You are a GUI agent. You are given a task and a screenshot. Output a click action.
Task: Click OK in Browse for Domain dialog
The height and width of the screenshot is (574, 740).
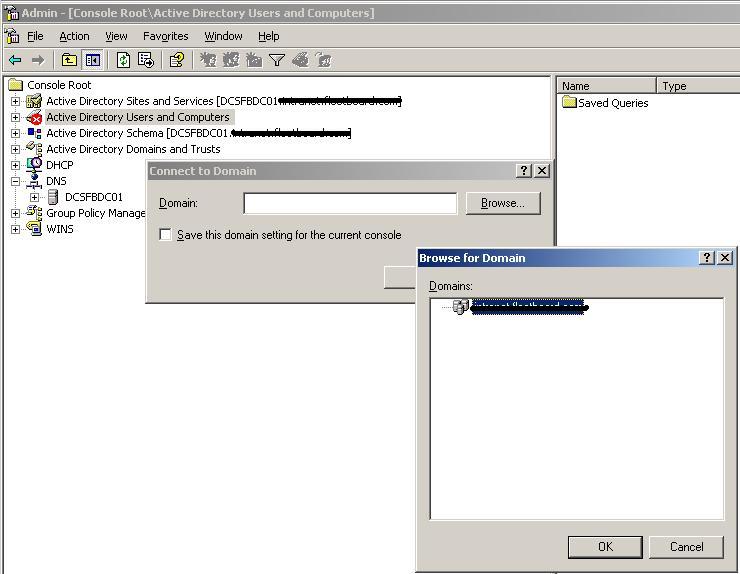[605, 547]
